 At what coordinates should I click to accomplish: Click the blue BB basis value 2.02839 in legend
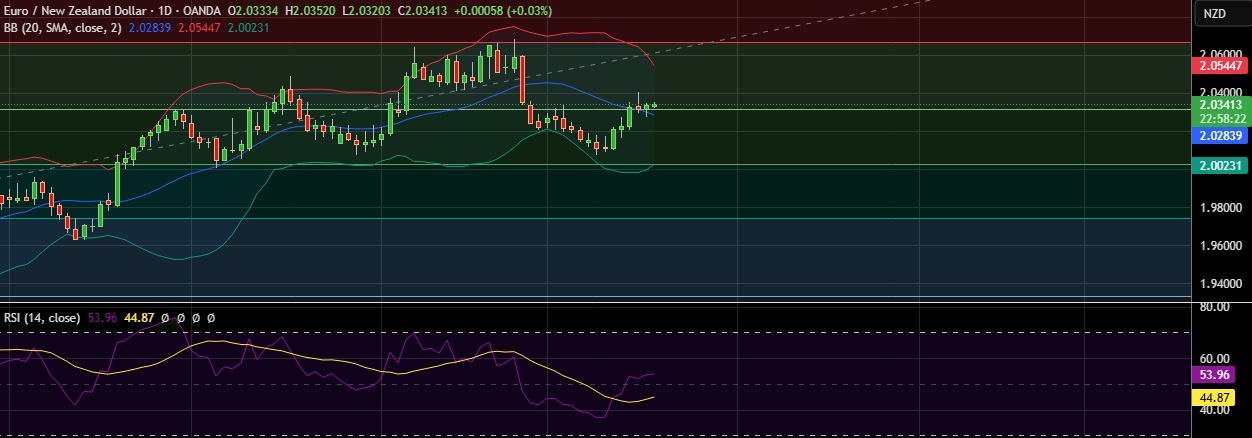149,27
